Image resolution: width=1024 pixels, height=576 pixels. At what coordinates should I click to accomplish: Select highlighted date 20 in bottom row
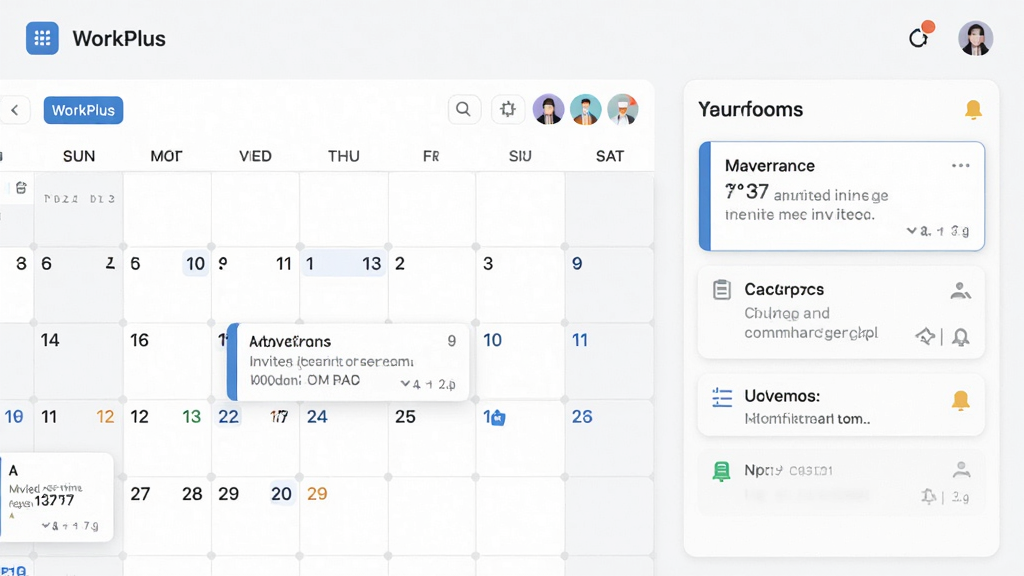point(281,494)
